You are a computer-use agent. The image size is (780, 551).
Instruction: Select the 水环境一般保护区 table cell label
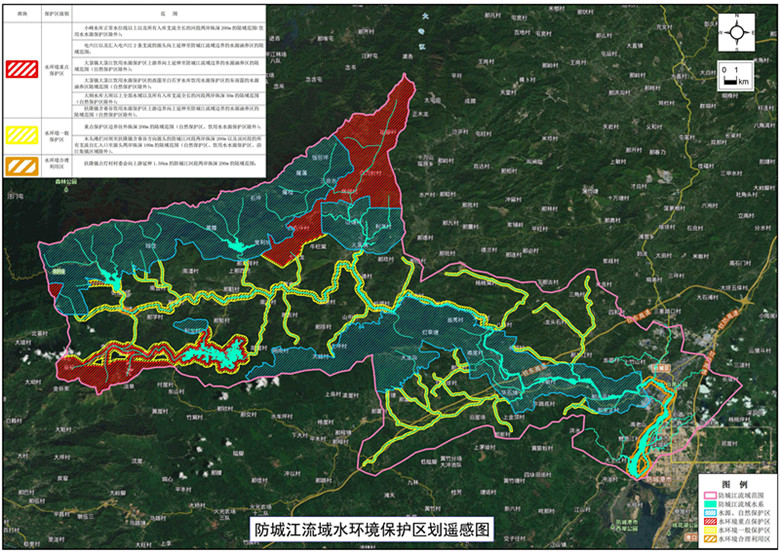tap(55, 134)
